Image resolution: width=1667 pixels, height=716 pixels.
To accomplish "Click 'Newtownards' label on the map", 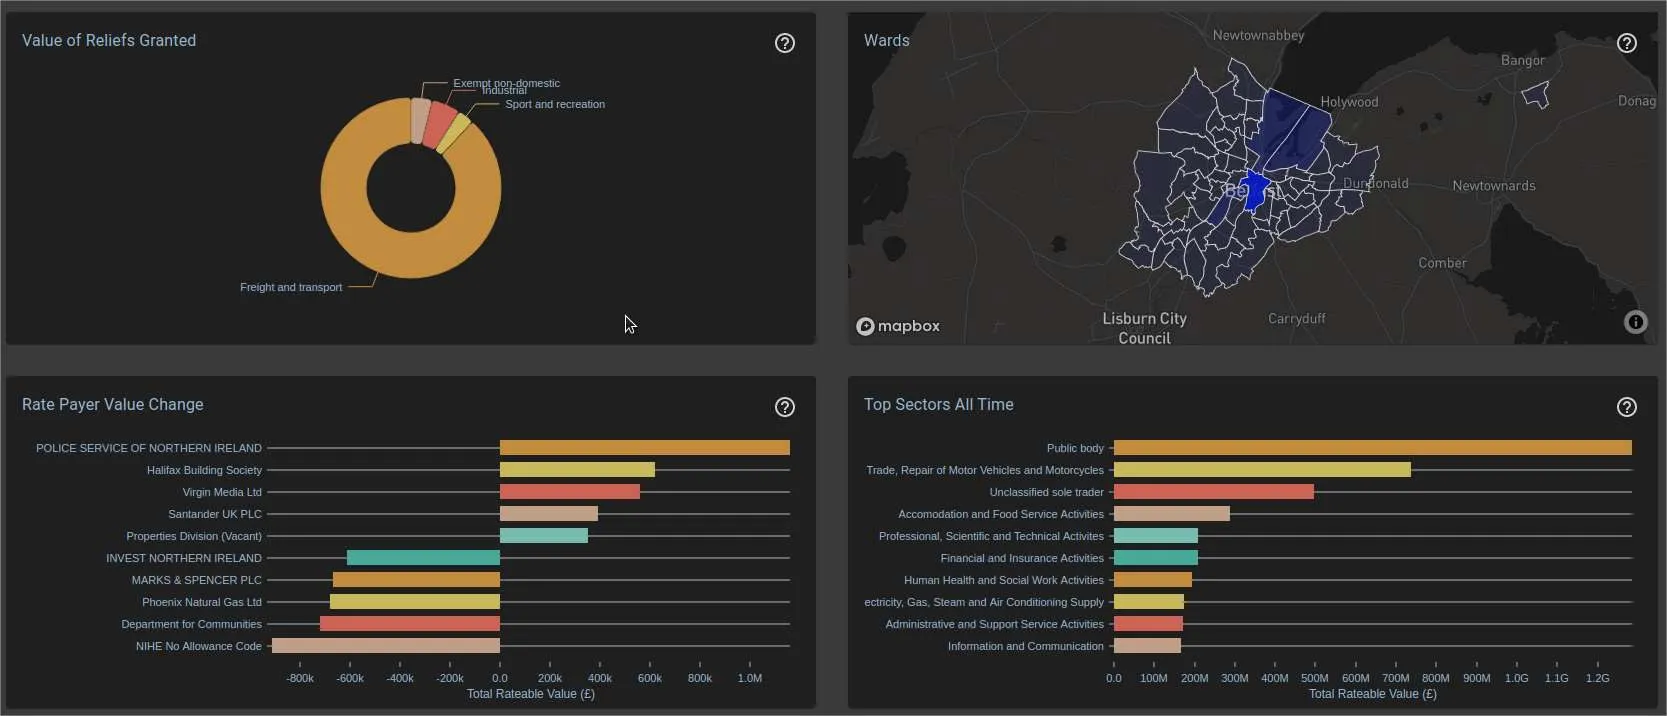I will pyautogui.click(x=1494, y=186).
